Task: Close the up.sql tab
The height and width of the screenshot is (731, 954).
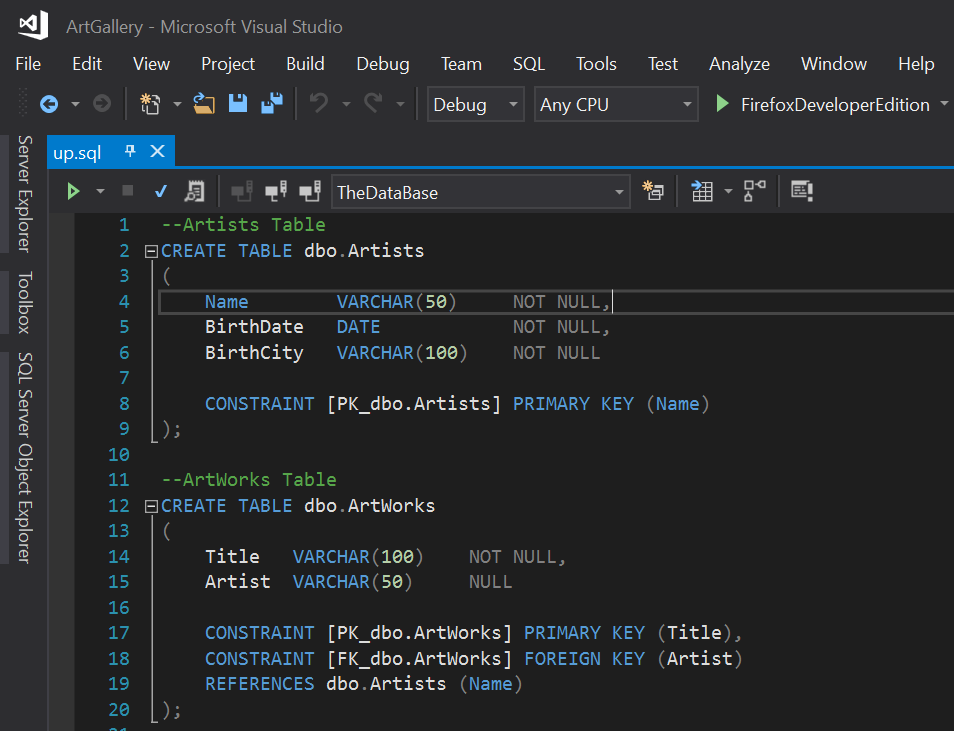Action: click(x=158, y=151)
